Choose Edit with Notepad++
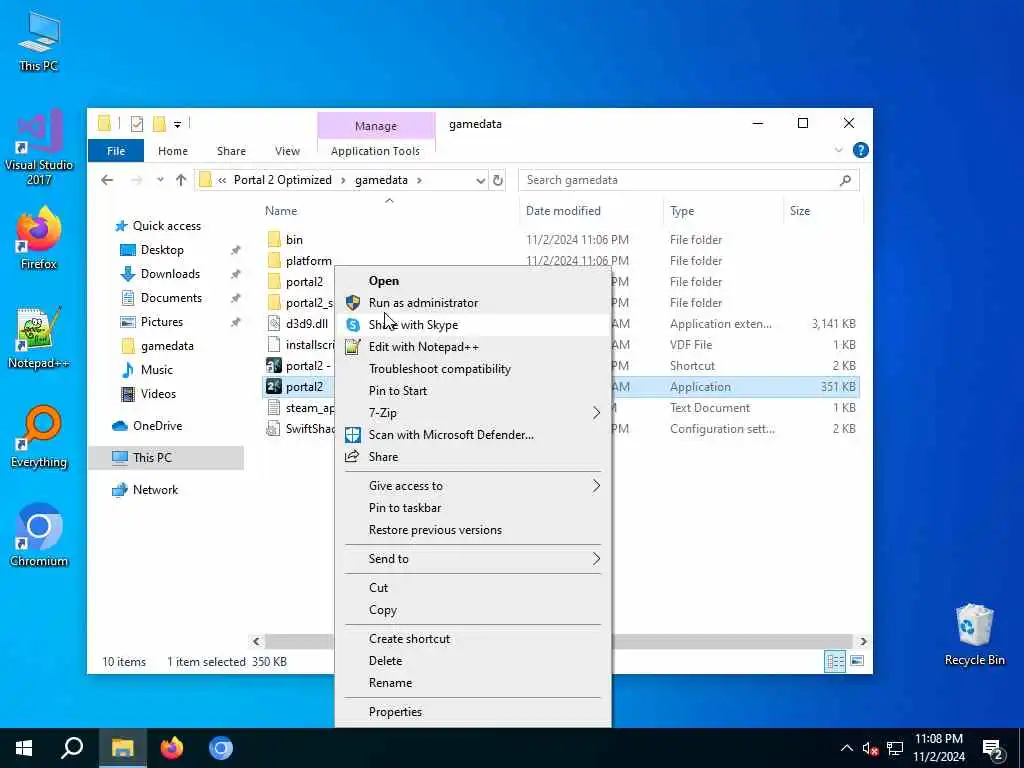The image size is (1024, 768). (x=473, y=347)
